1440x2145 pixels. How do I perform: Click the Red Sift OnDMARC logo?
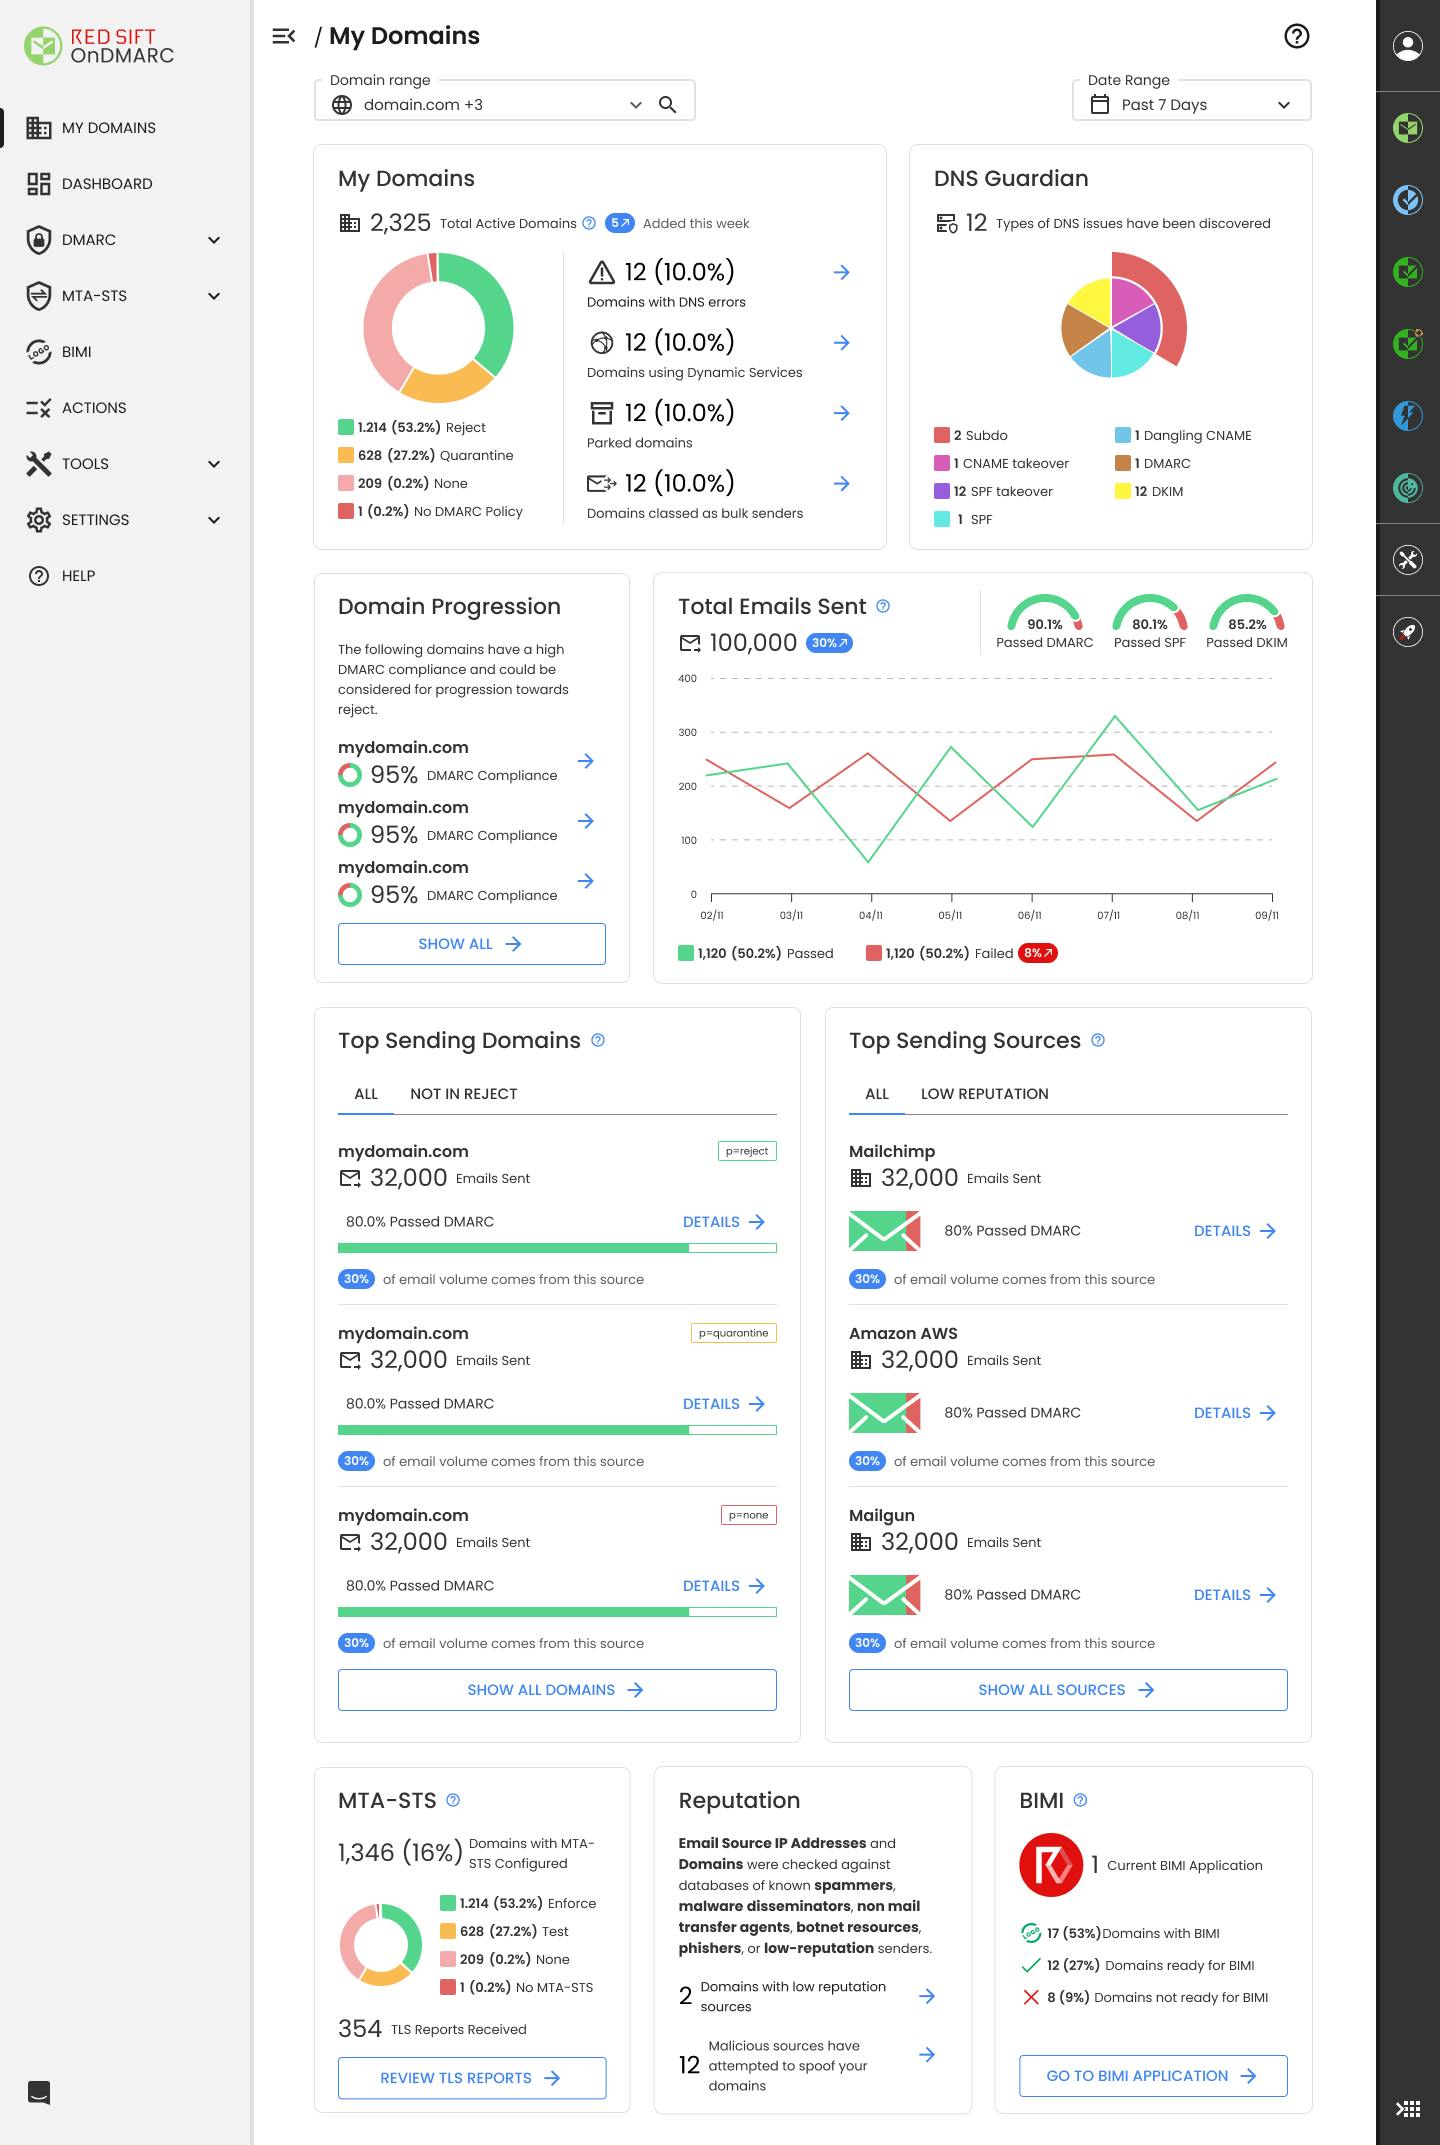(x=100, y=46)
